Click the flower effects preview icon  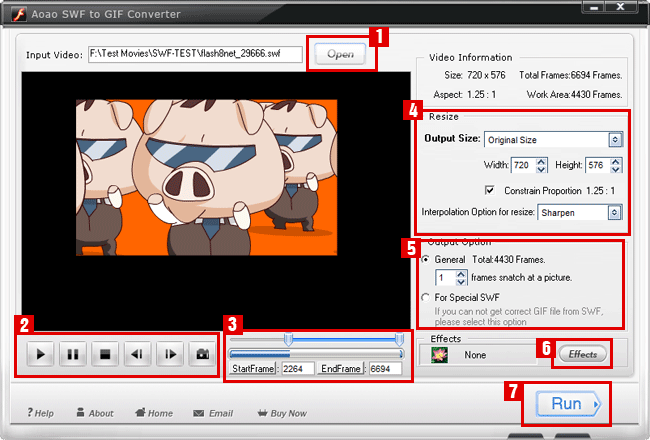click(x=439, y=355)
